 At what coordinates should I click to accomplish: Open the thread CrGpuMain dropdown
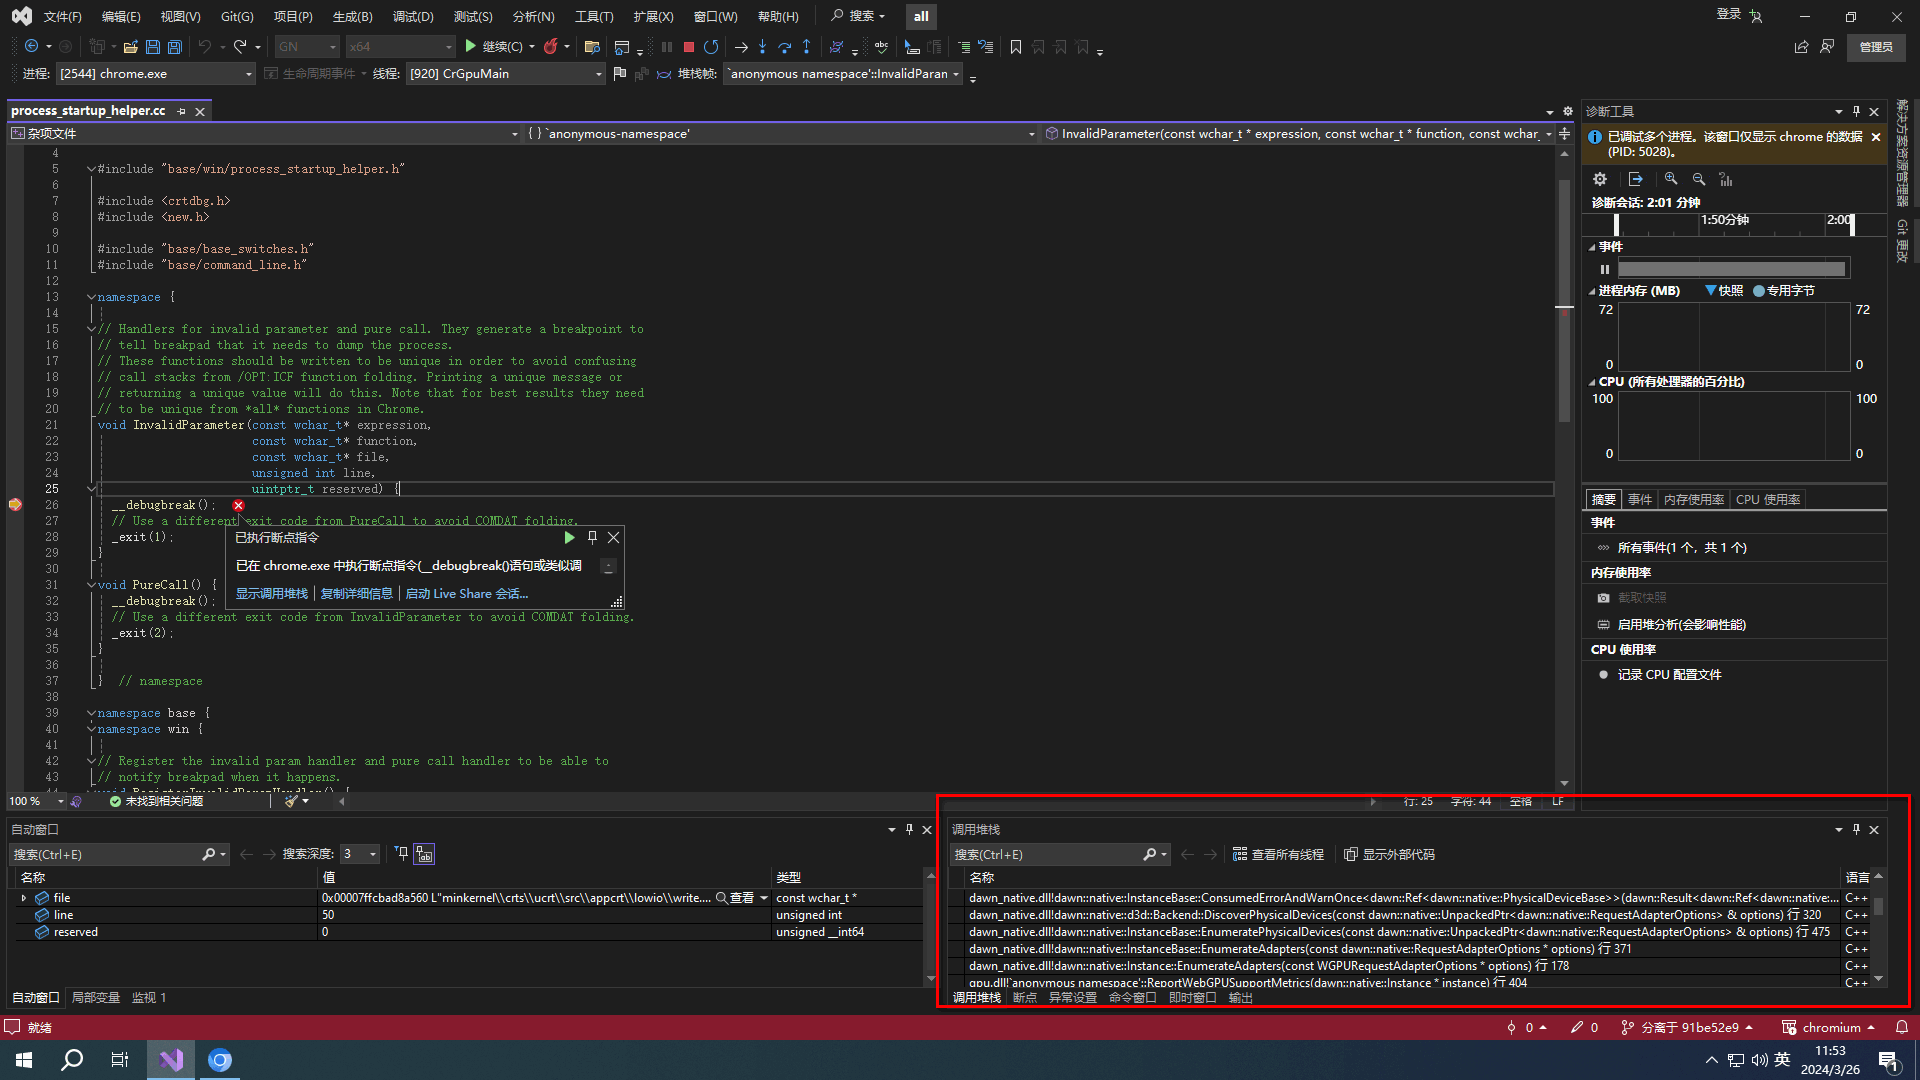pyautogui.click(x=598, y=74)
